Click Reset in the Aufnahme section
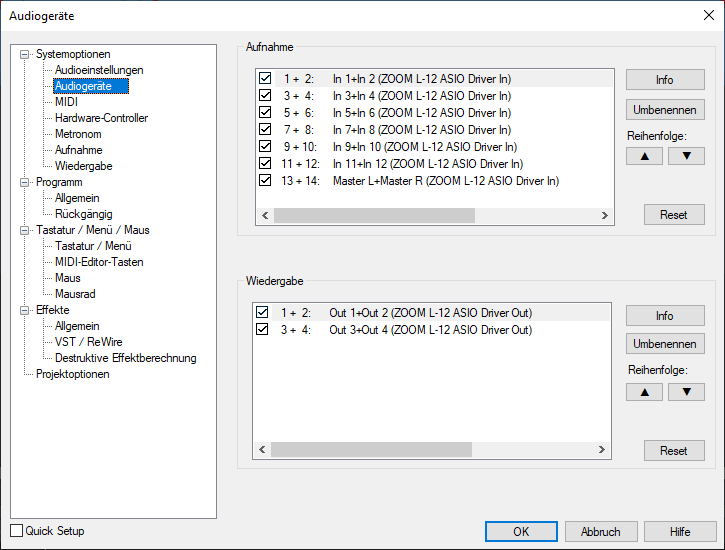Viewport: 725px width, 550px height. (x=674, y=215)
